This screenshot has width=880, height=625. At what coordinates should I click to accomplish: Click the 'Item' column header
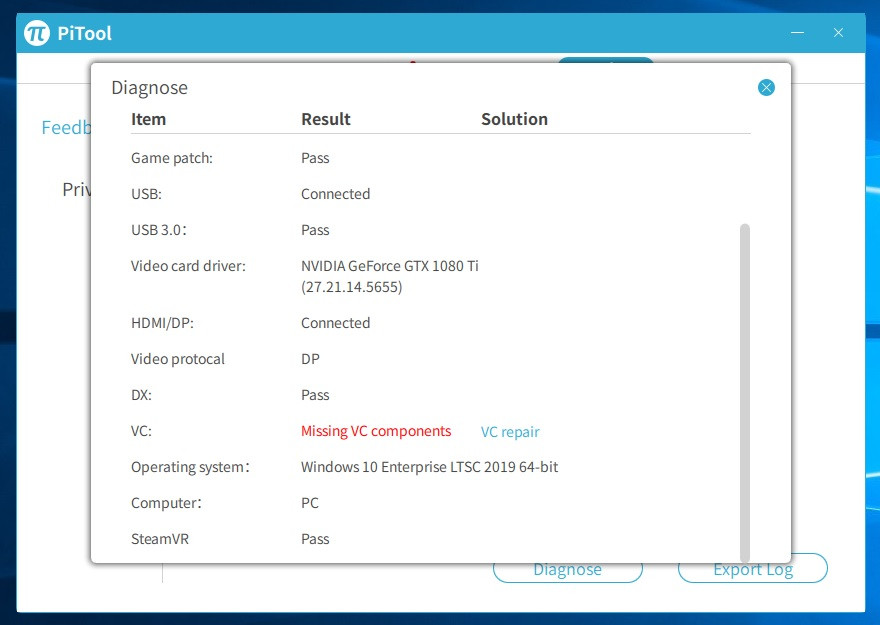(x=148, y=119)
